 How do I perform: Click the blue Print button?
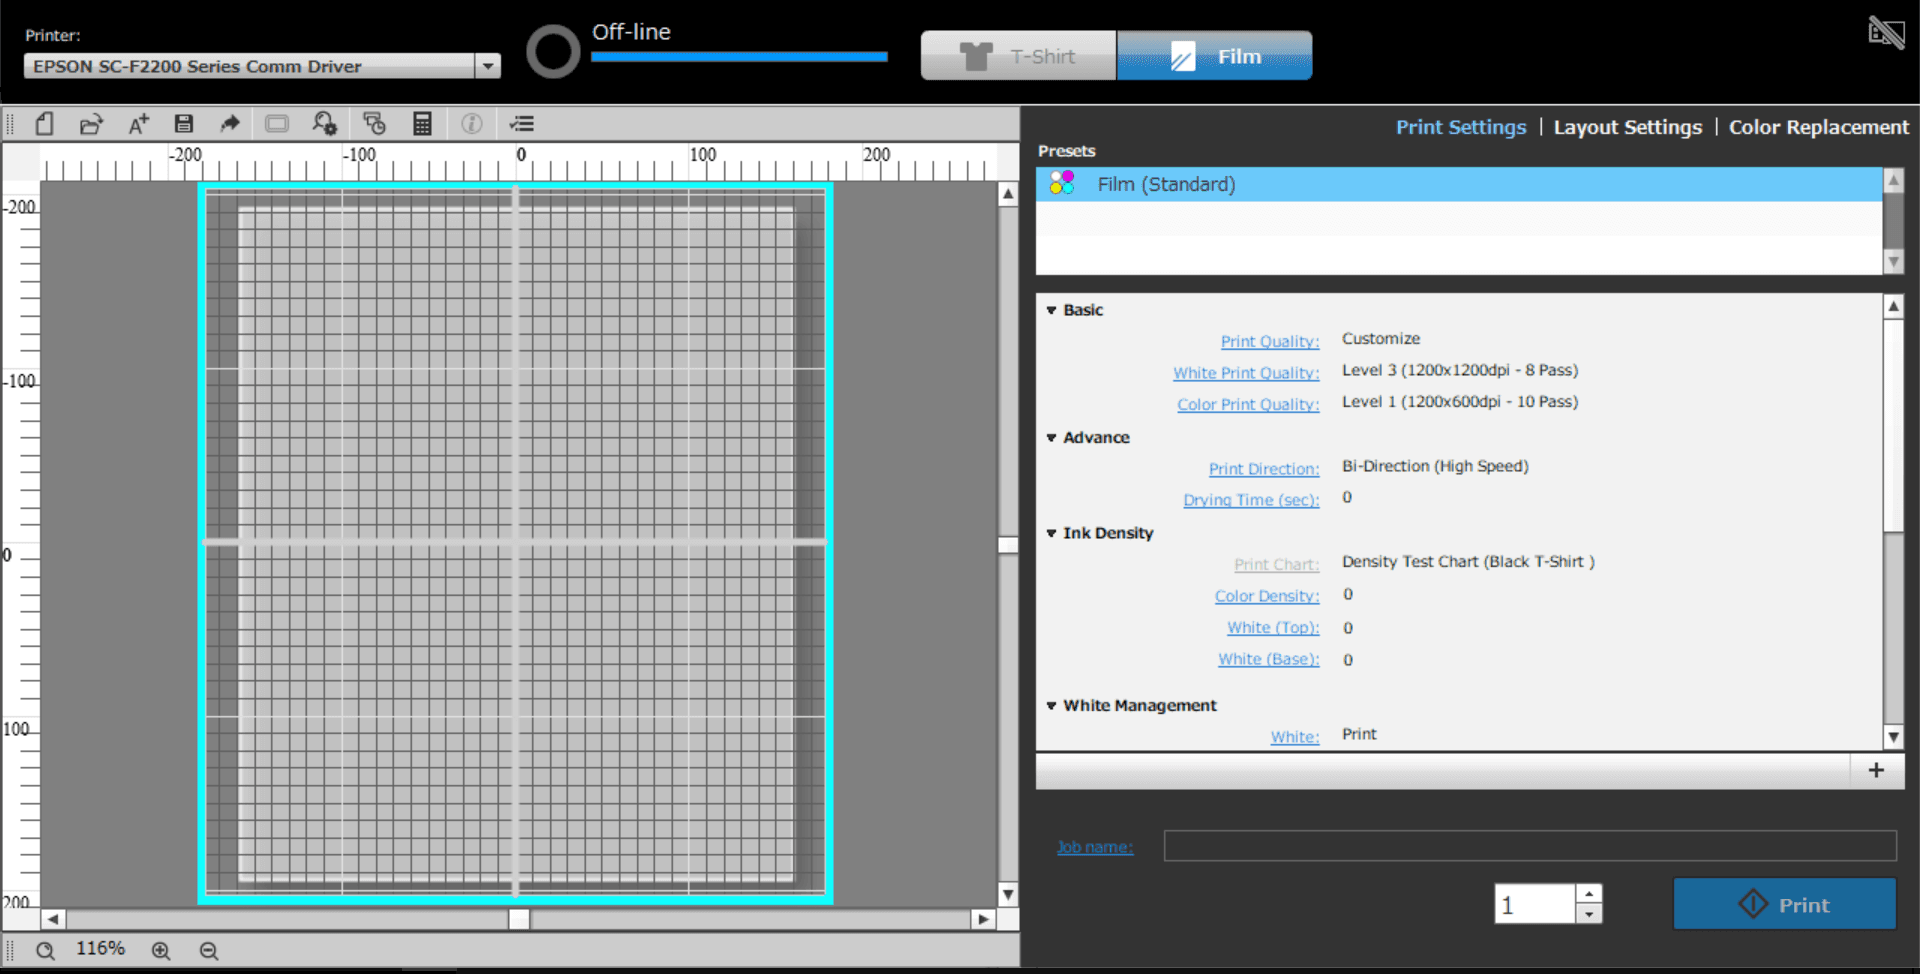(1784, 904)
